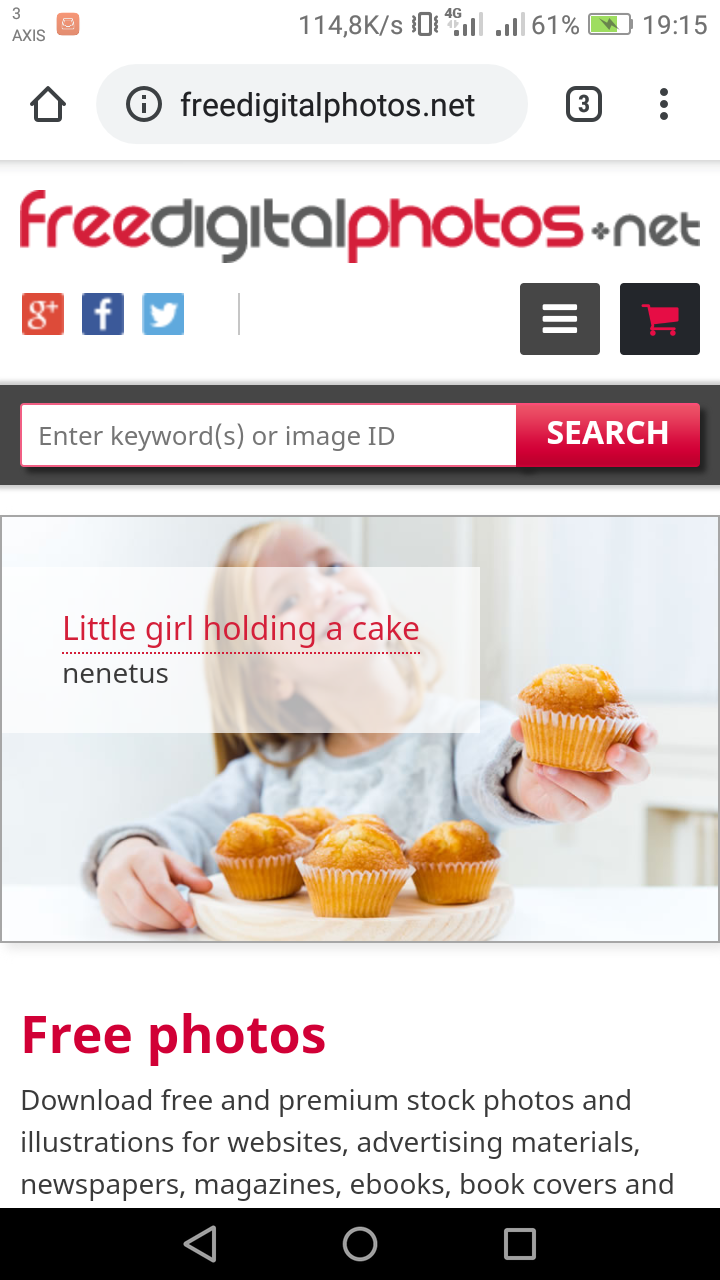The image size is (720, 1280).
Task: Tap the featured cupcake photo
Action: (360, 729)
